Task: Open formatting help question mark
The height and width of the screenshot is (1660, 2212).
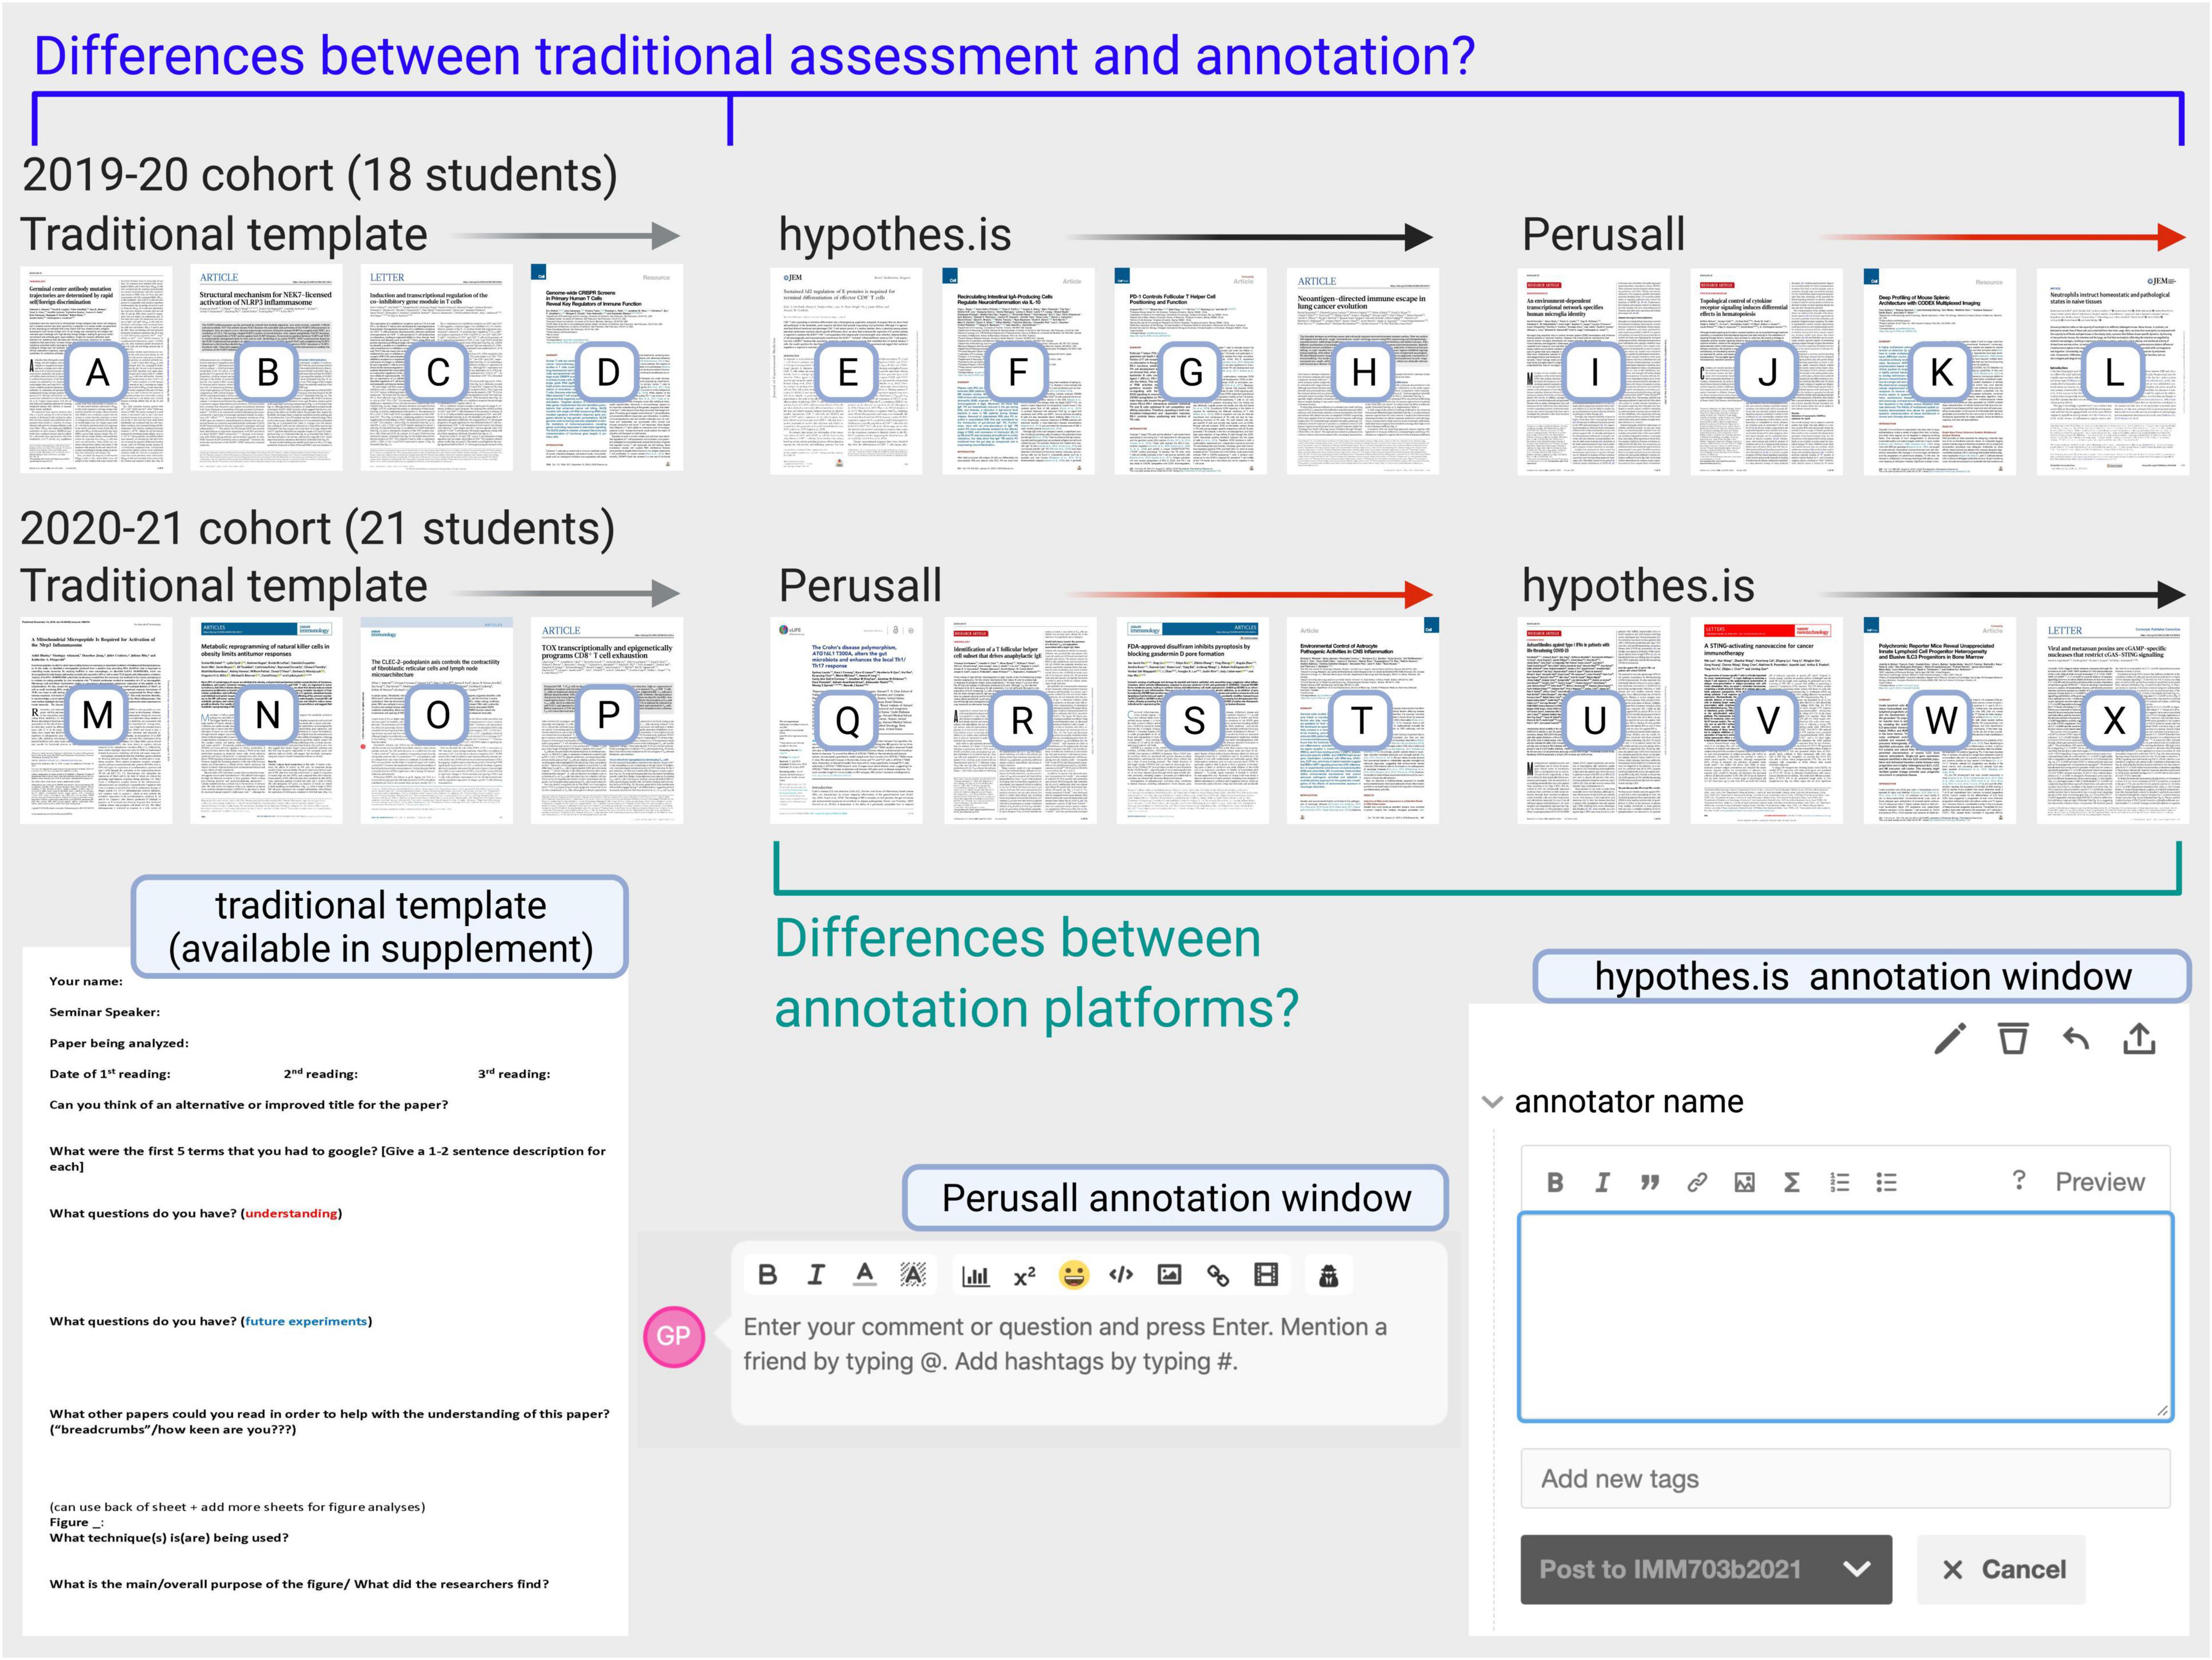Action: 2019,1180
